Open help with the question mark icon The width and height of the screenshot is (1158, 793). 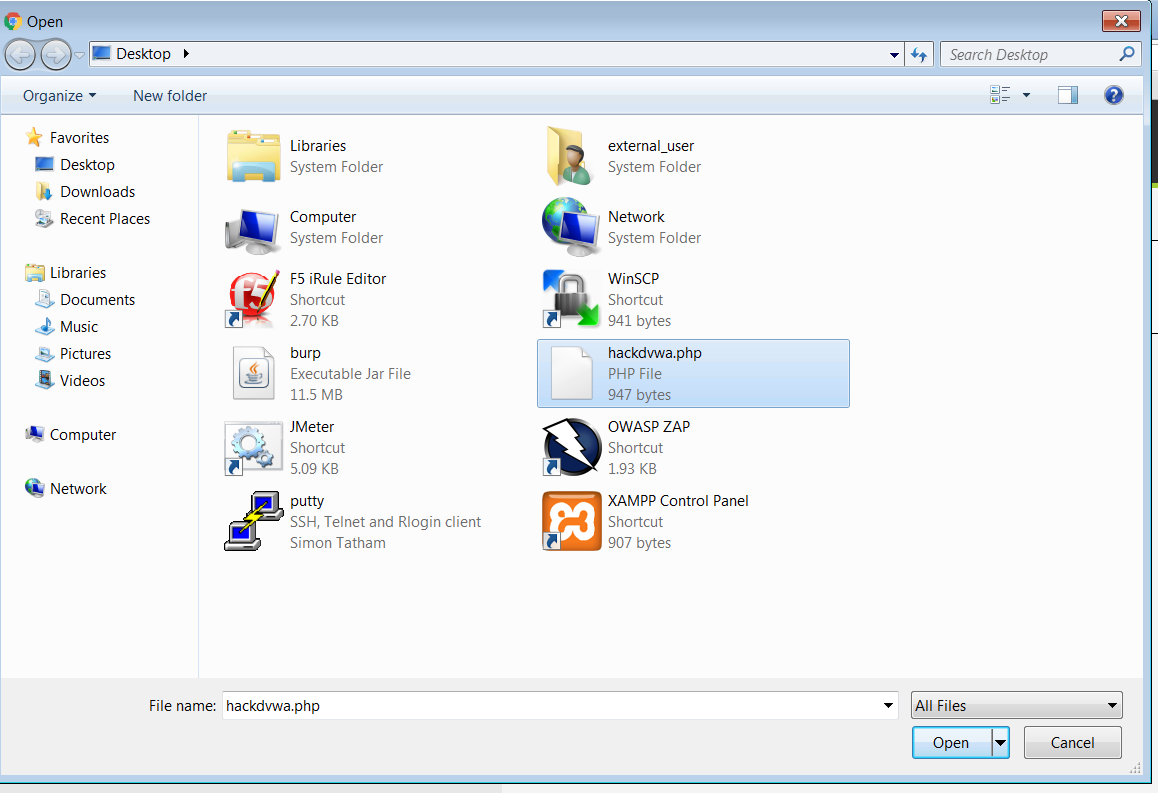pos(1114,95)
